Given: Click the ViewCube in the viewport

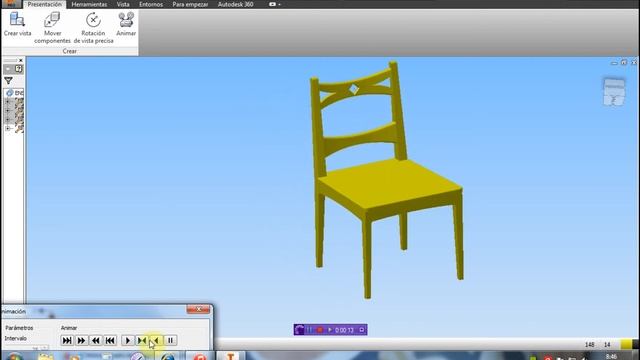Looking at the screenshot, I should click(x=614, y=92).
